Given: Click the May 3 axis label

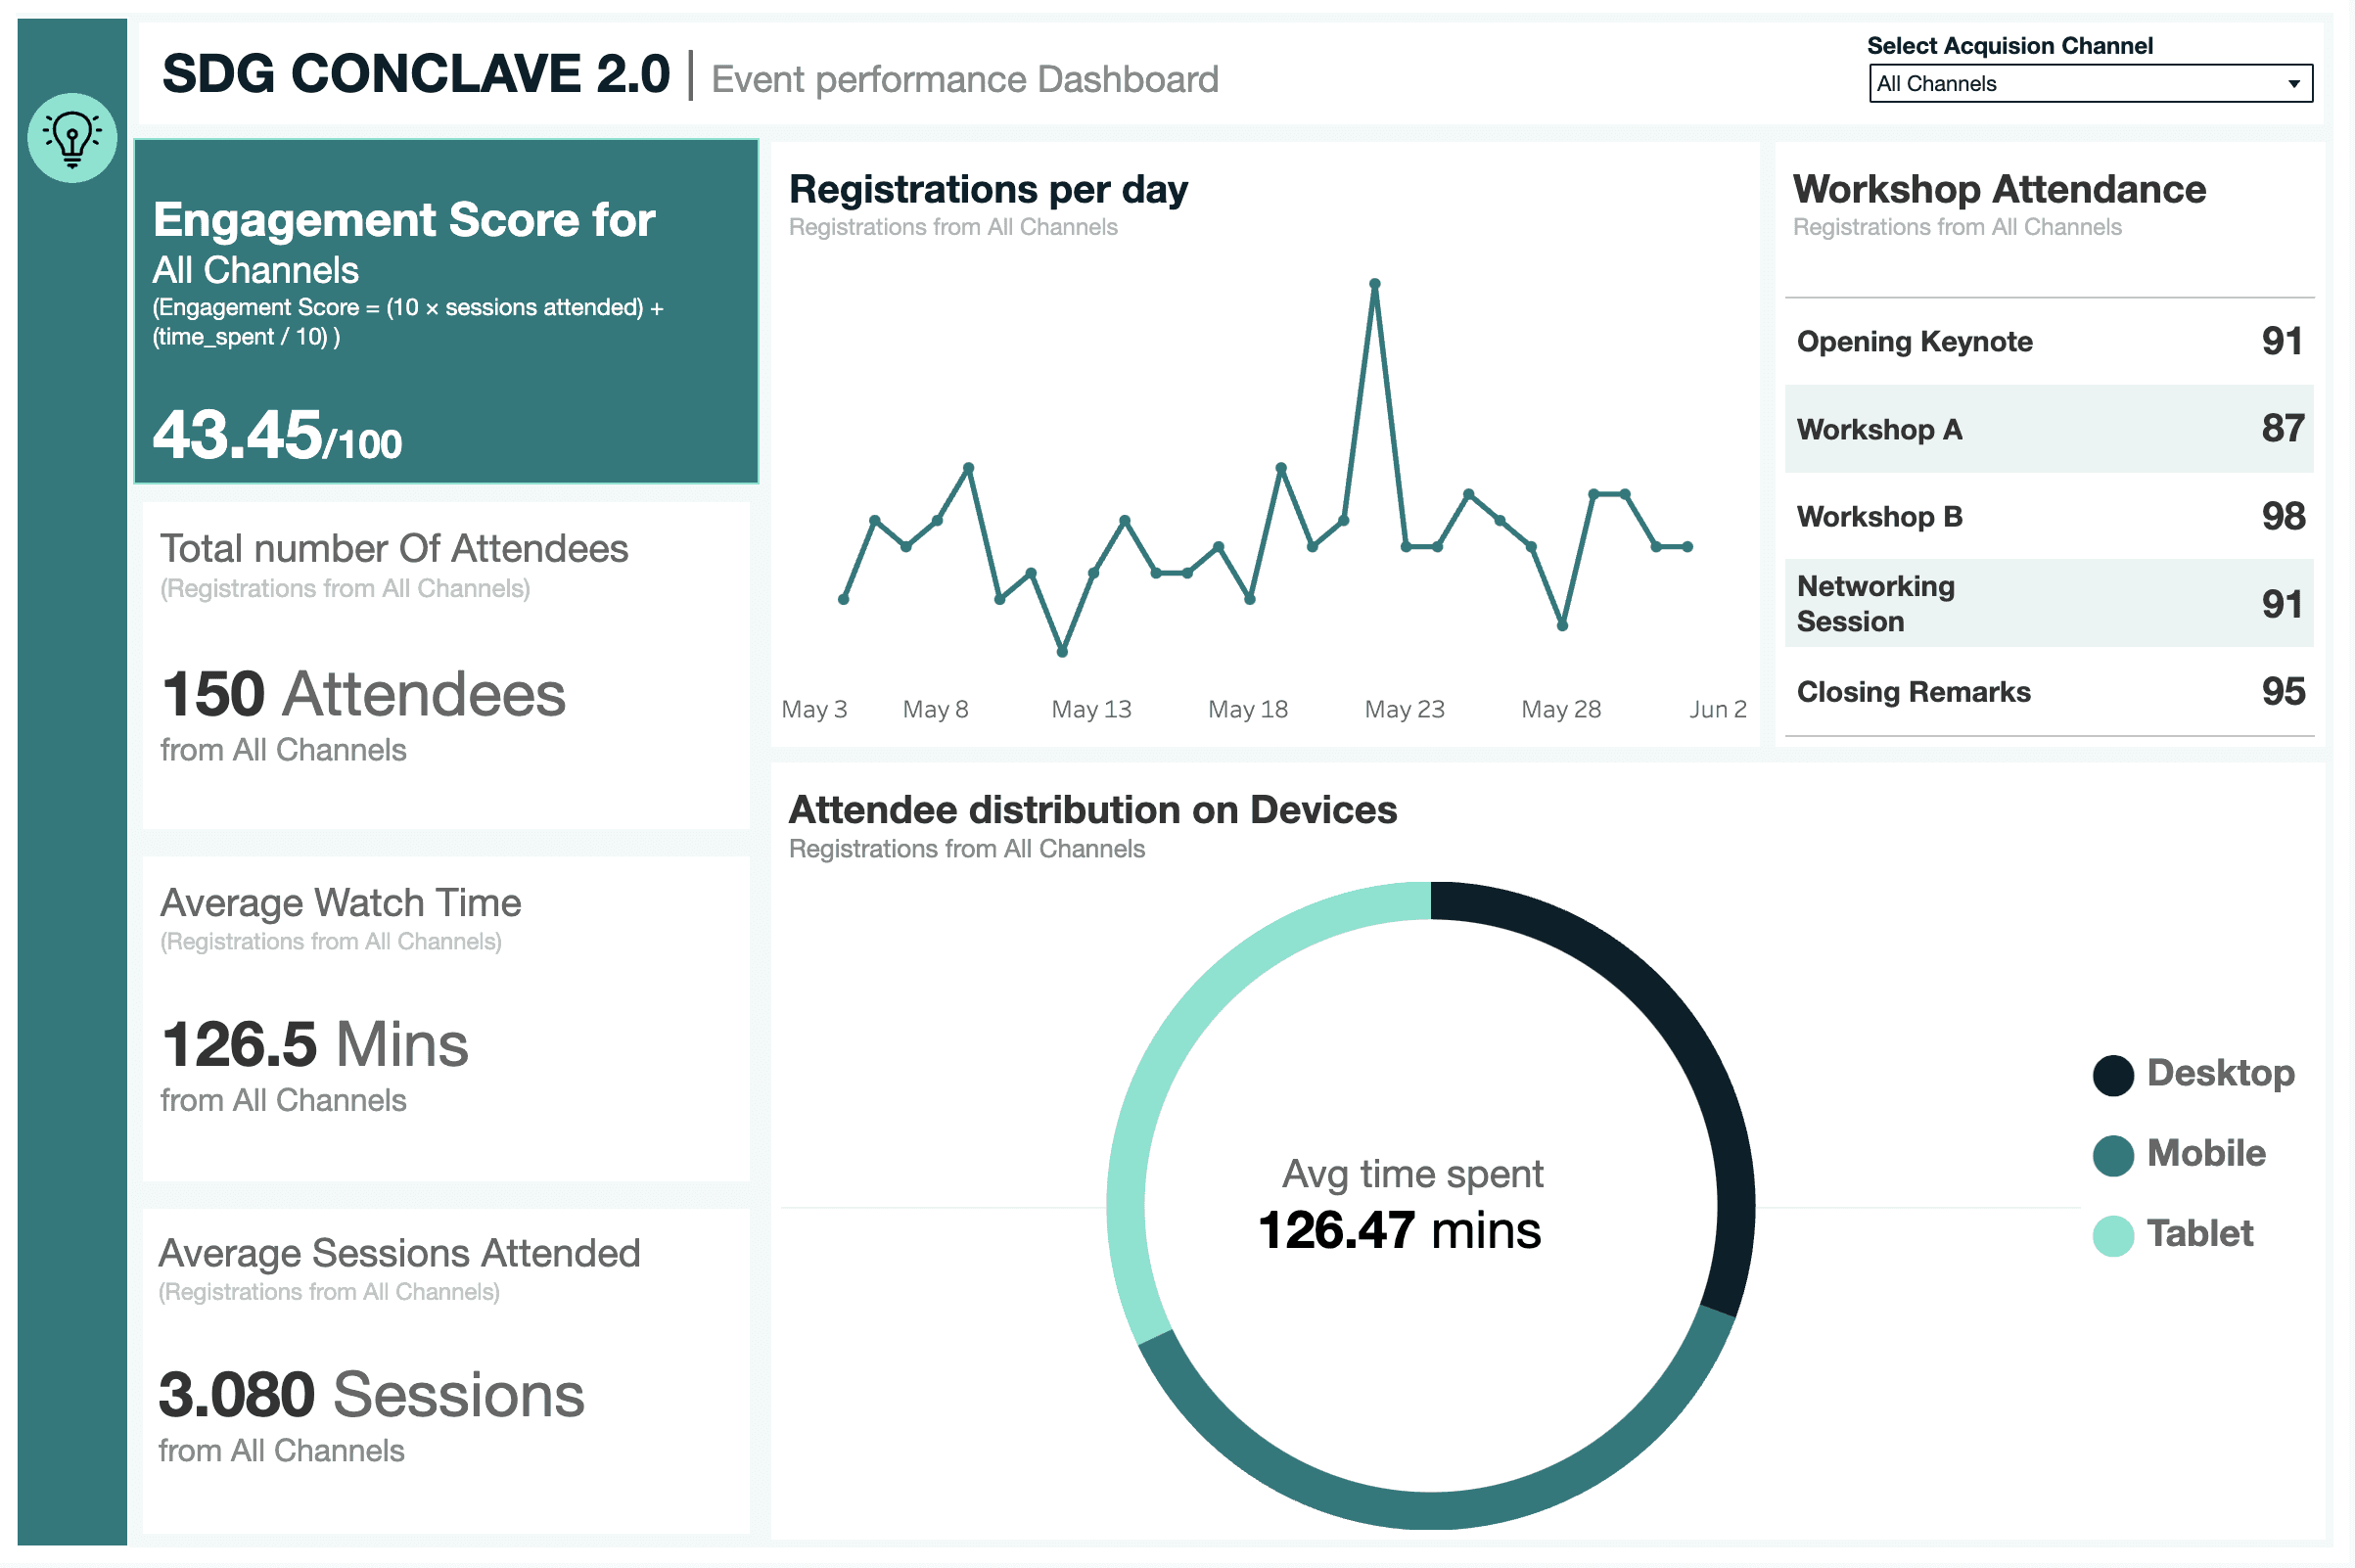Looking at the screenshot, I should [x=814, y=709].
